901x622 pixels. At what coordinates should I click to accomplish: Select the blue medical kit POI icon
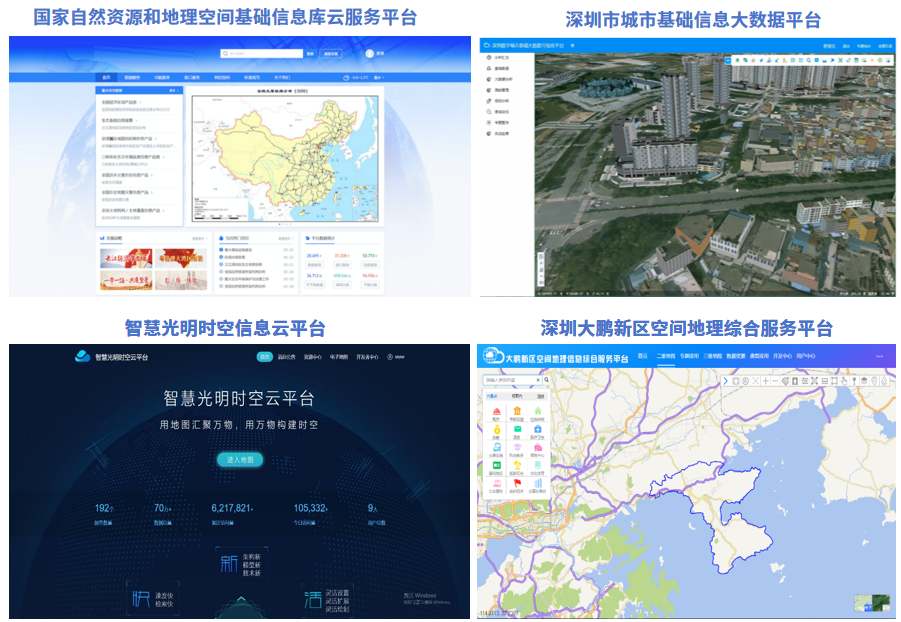[537, 430]
